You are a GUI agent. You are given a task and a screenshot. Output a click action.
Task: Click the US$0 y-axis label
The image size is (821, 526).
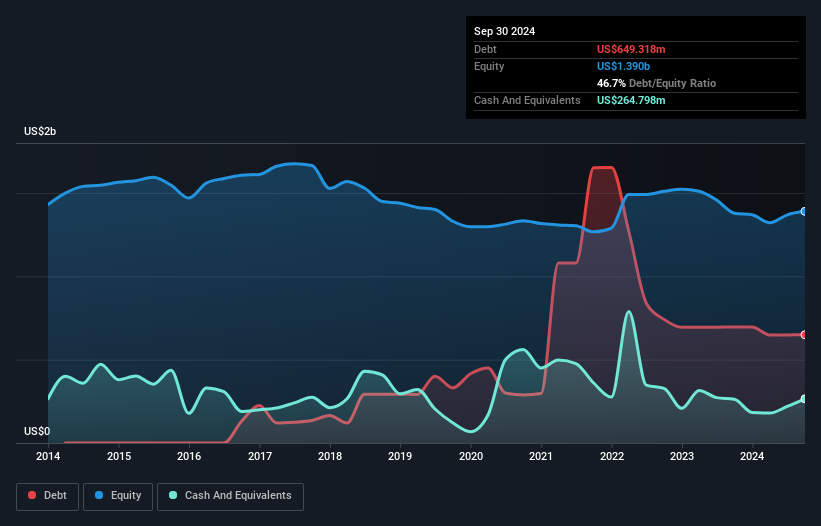pyautogui.click(x=38, y=431)
